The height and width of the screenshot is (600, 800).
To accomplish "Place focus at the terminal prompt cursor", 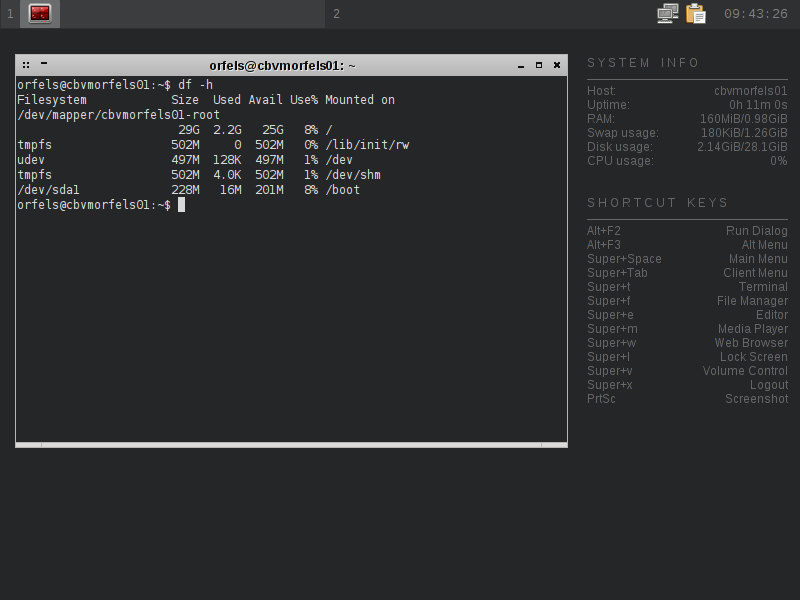I will pyautogui.click(x=181, y=205).
